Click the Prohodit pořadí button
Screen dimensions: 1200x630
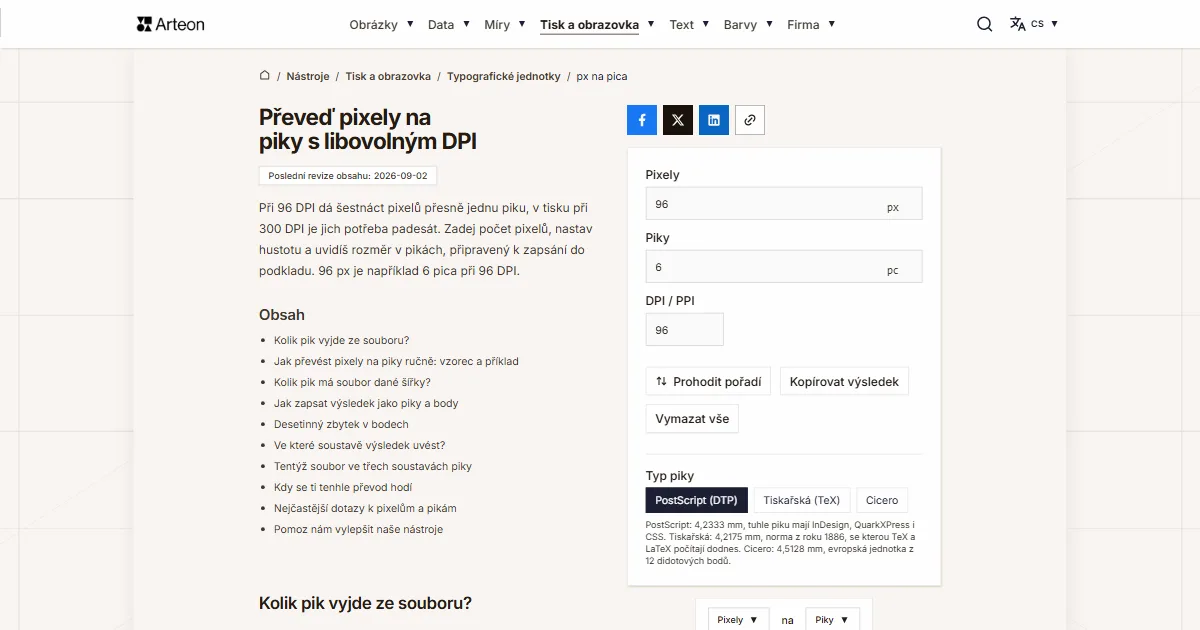tap(708, 381)
